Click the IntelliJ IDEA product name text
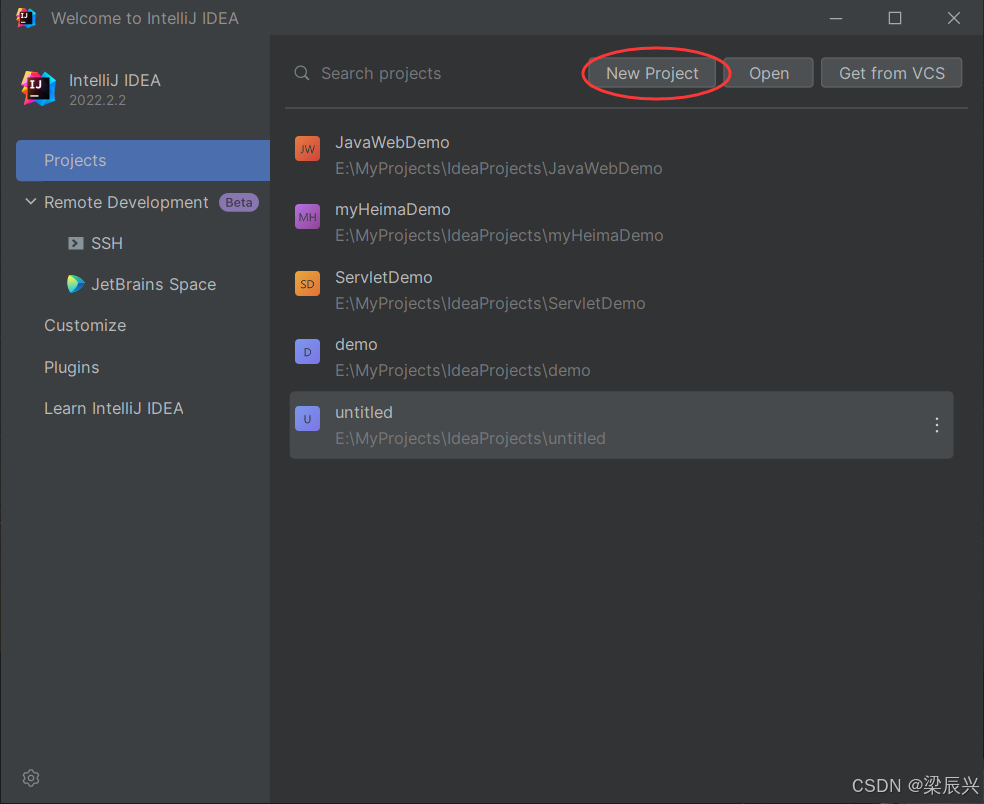Screen dimensions: 984x804 click(115, 80)
